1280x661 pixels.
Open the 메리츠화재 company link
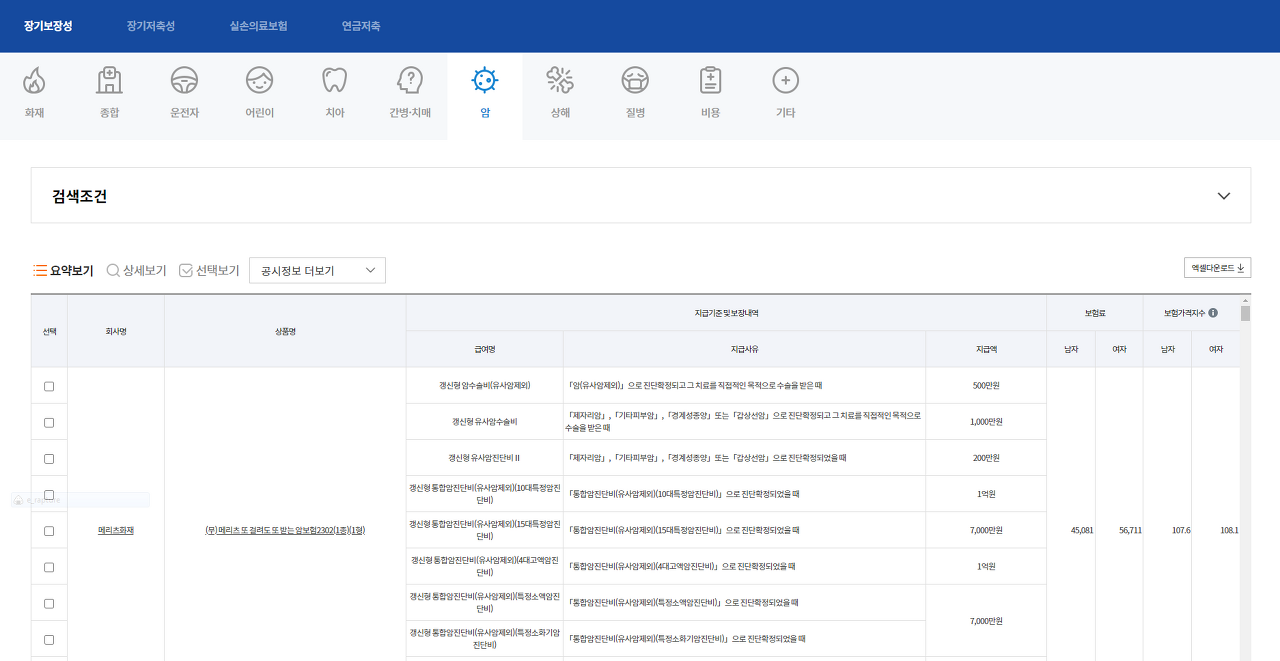[x=116, y=530]
